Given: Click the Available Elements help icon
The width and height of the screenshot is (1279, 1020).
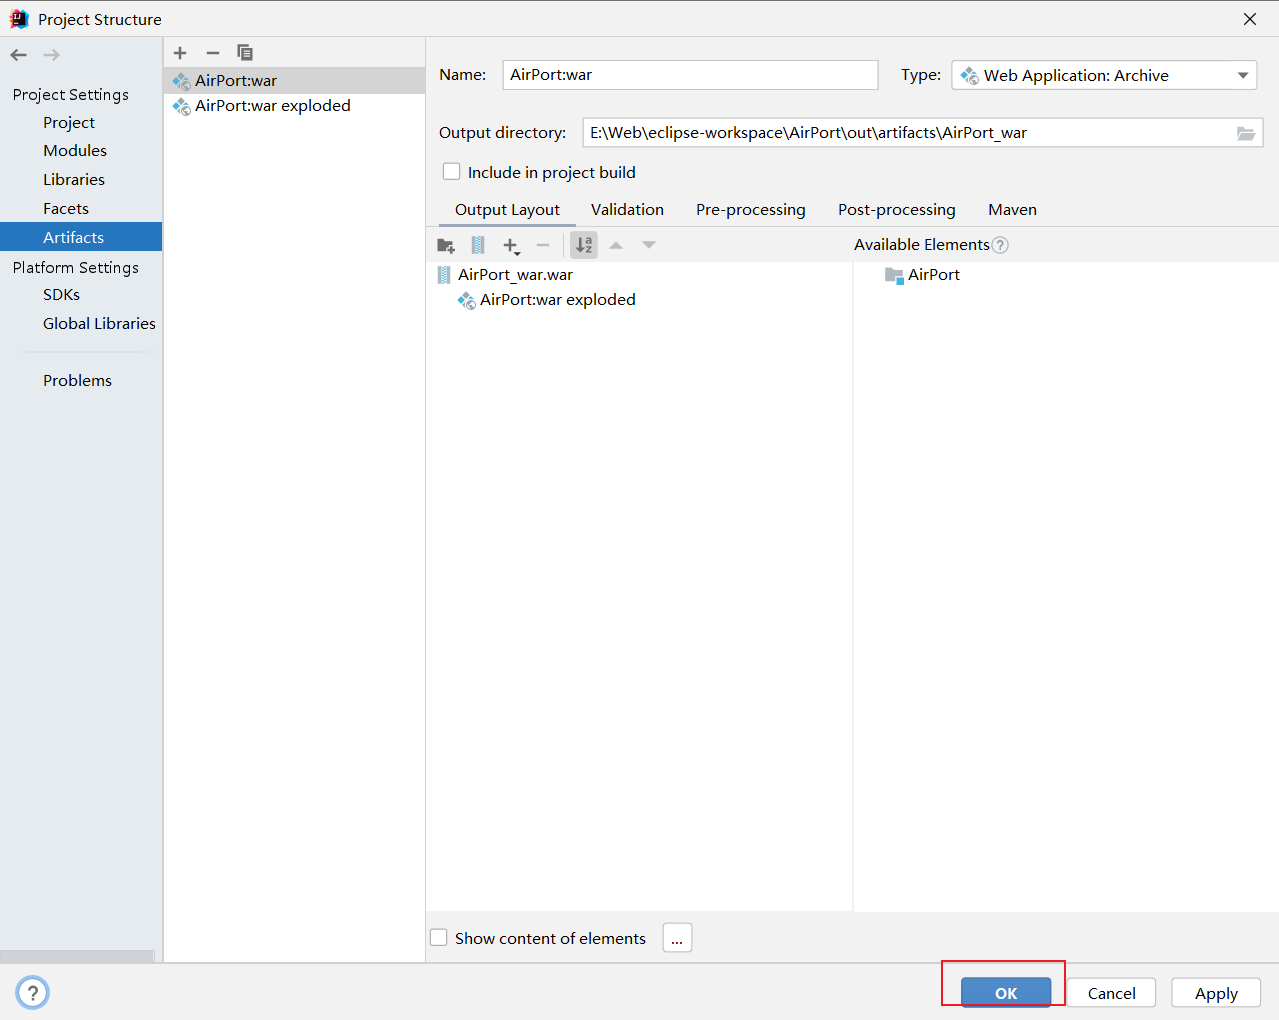Looking at the screenshot, I should tap(1000, 244).
